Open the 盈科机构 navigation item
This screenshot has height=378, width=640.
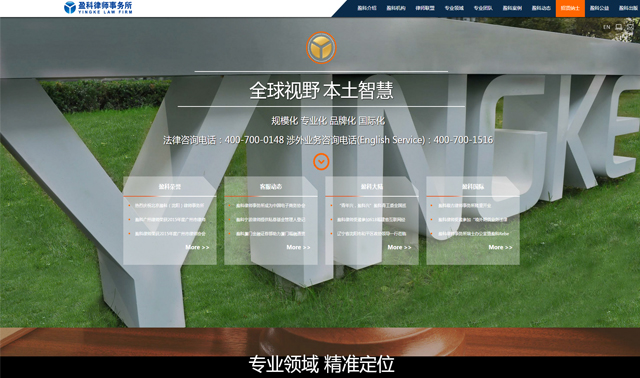pyautogui.click(x=396, y=8)
